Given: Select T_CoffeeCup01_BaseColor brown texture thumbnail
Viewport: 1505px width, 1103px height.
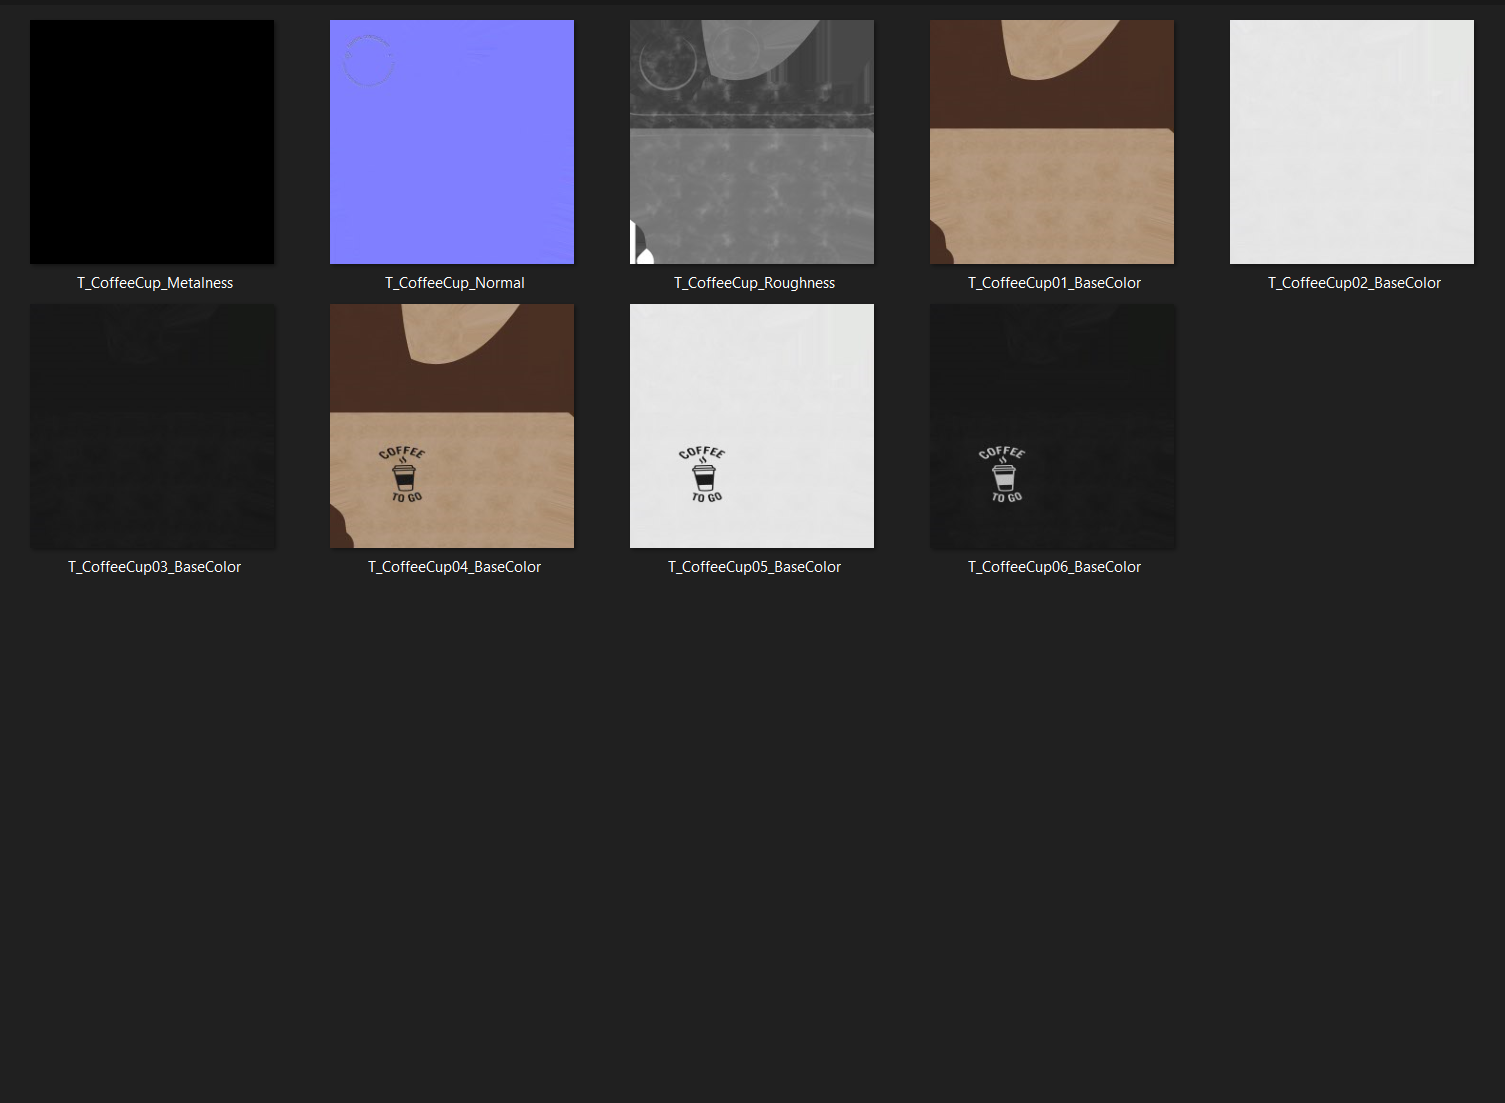Looking at the screenshot, I should pyautogui.click(x=1052, y=142).
